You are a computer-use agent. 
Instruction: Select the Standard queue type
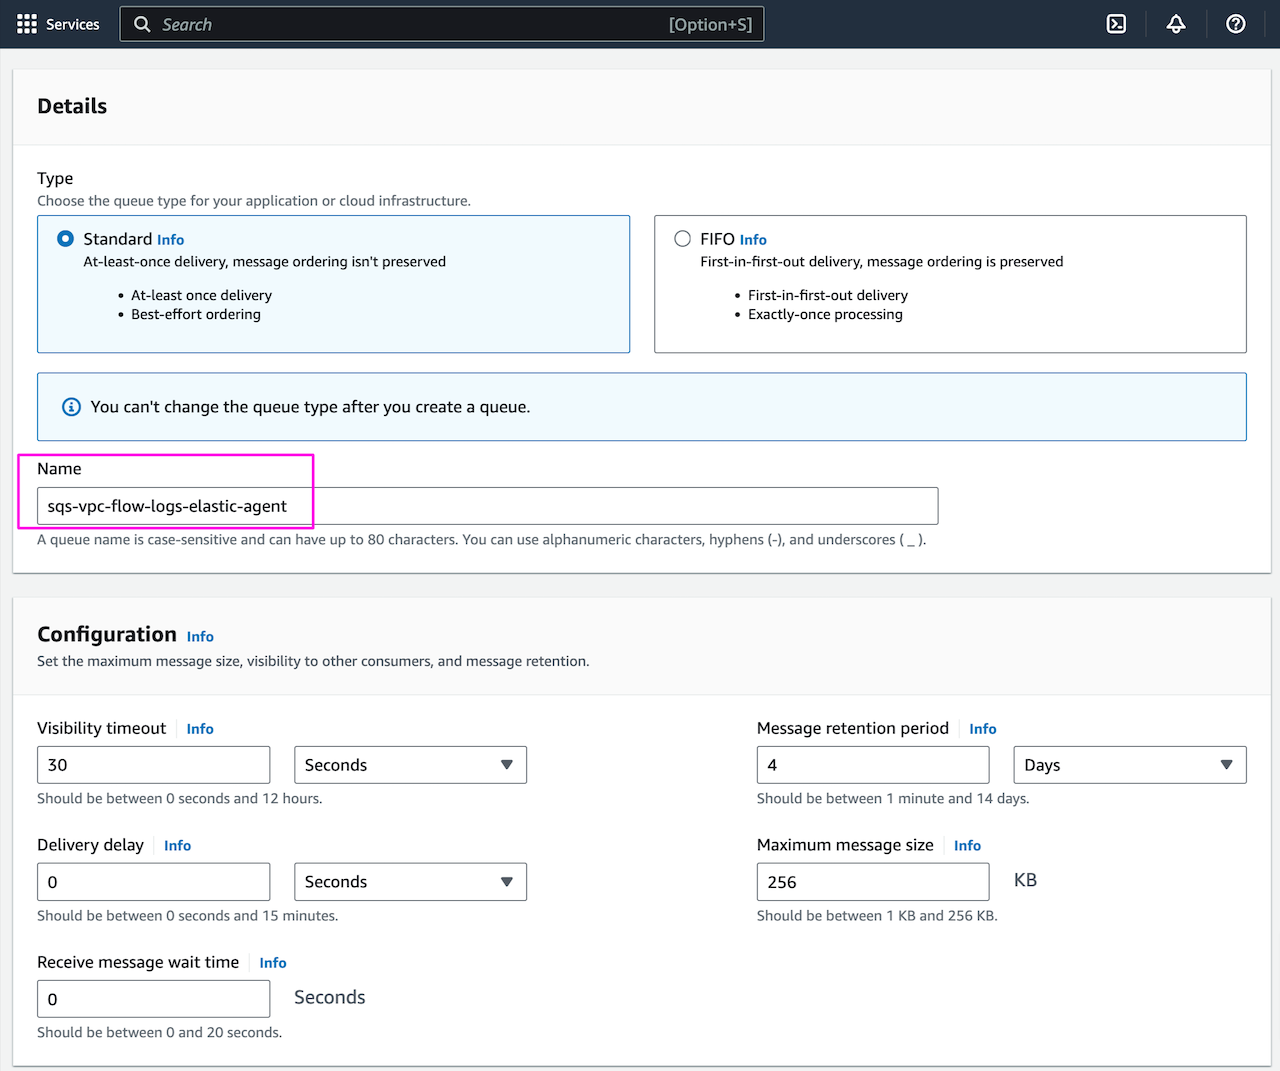click(x=65, y=238)
